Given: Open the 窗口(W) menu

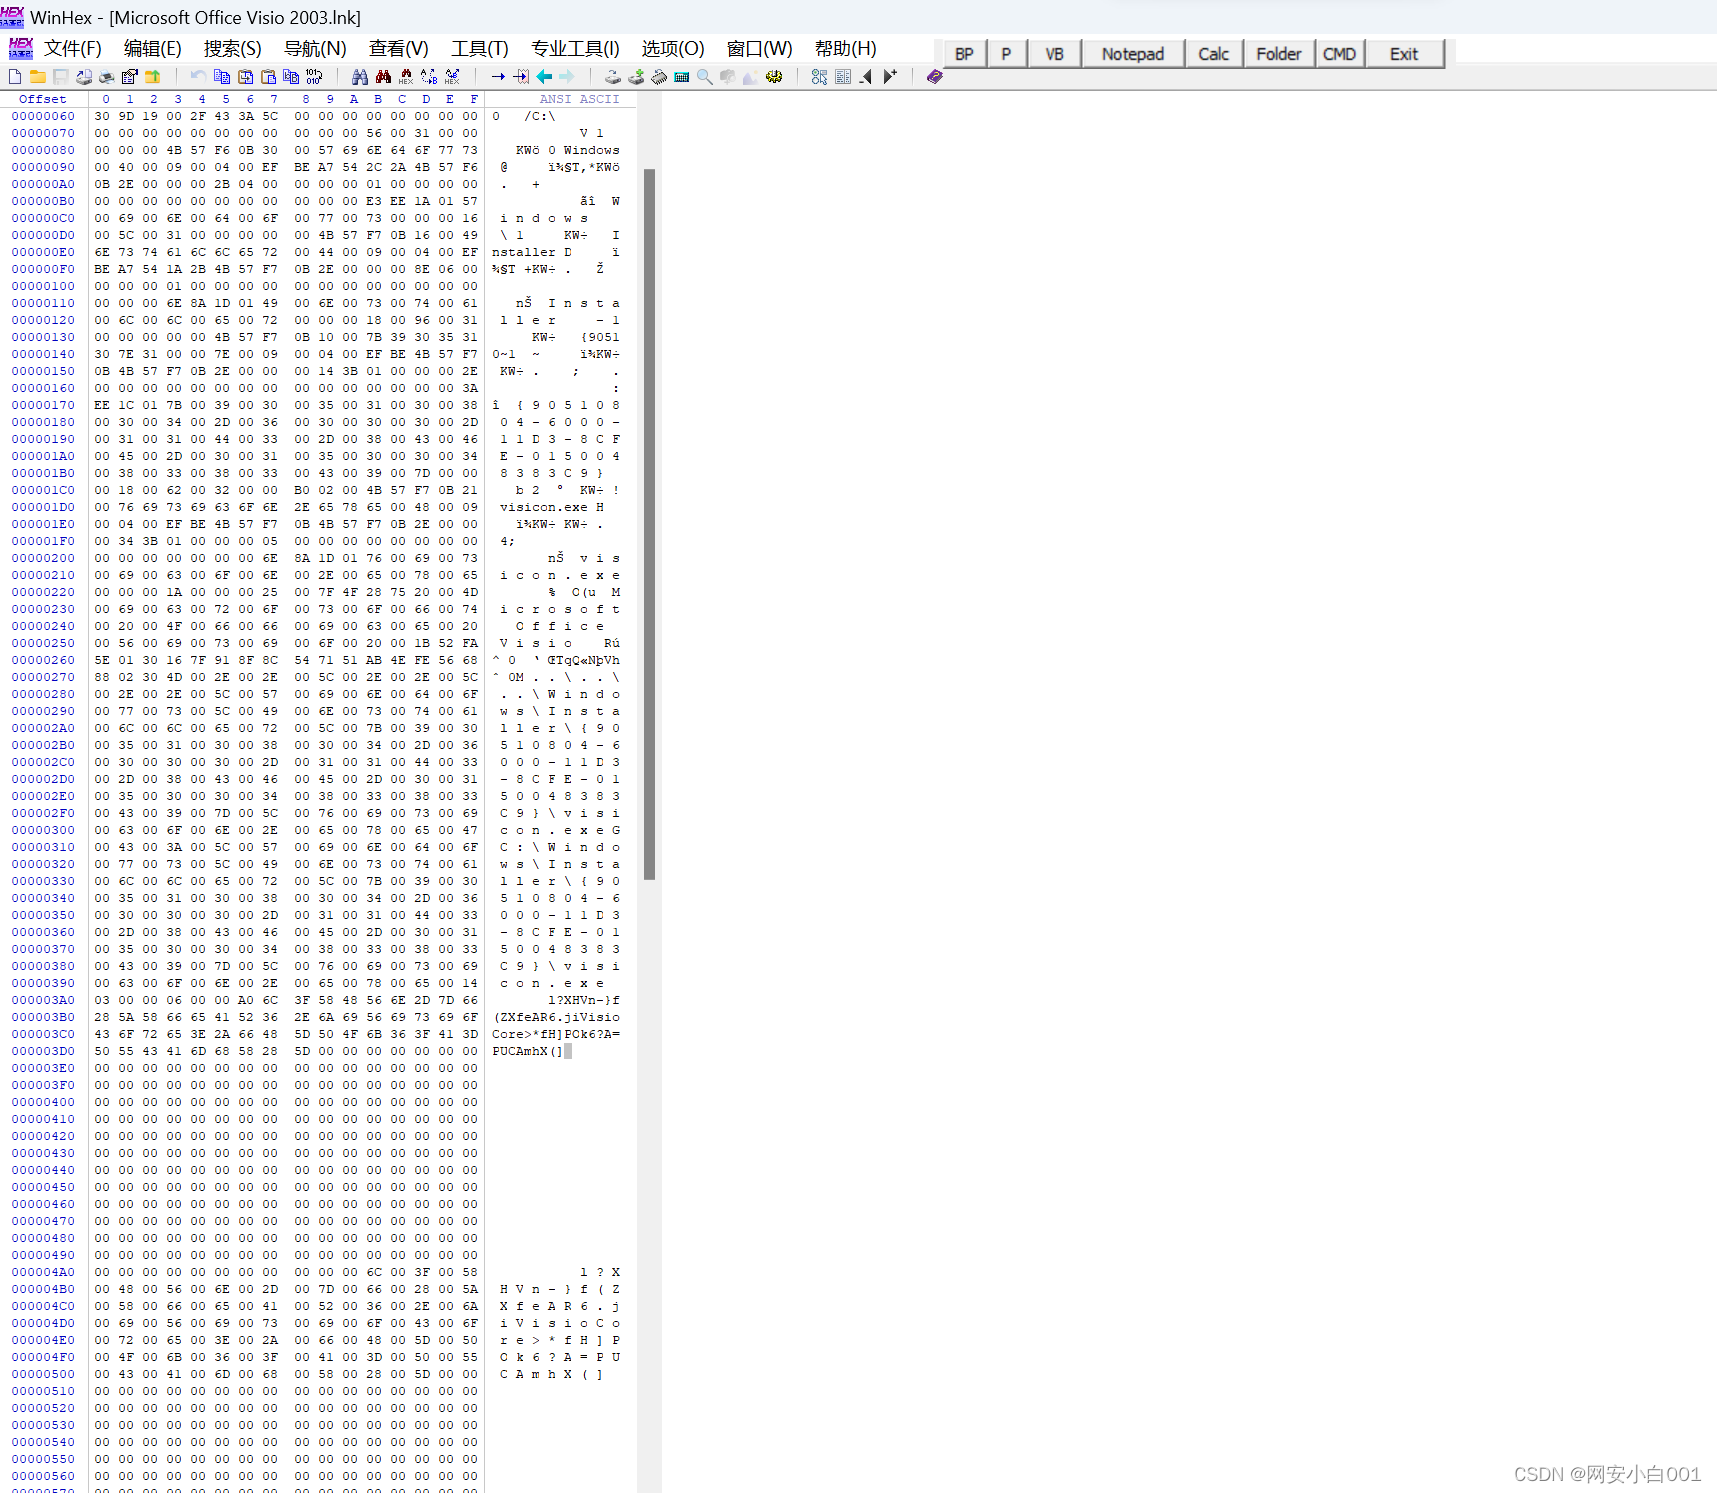Looking at the screenshot, I should 759,49.
